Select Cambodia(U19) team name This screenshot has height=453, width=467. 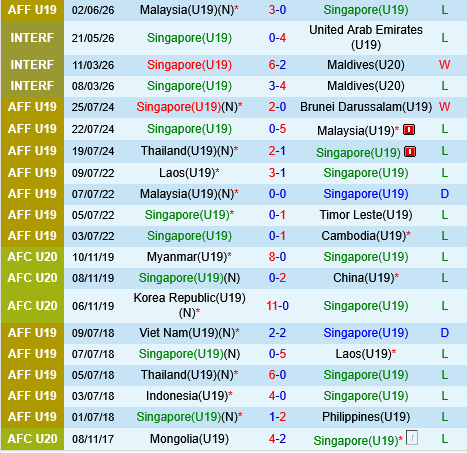point(364,236)
